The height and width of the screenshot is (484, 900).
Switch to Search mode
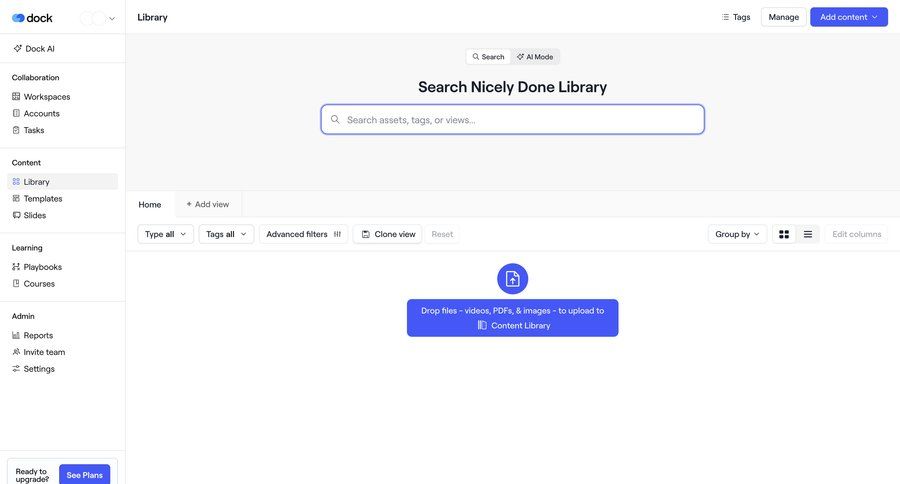tap(488, 57)
